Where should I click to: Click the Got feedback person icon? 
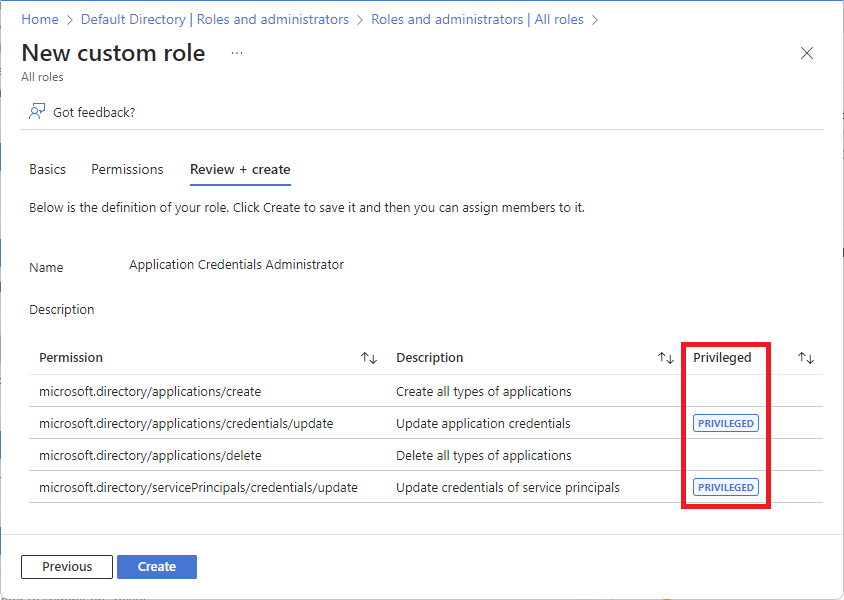point(37,112)
